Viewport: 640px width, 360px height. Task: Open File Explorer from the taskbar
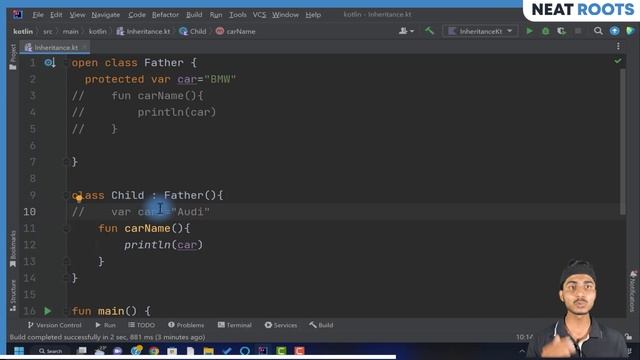click(209, 351)
